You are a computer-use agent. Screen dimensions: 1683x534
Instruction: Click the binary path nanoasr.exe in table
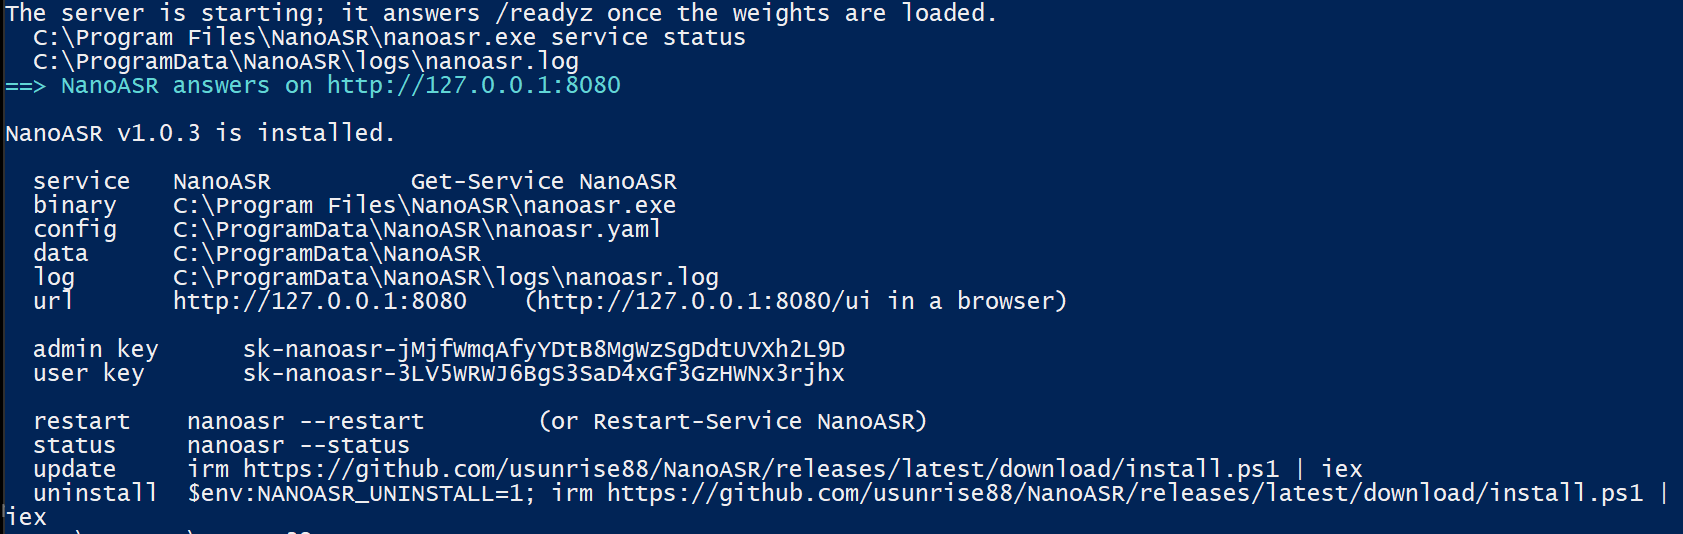coord(425,206)
